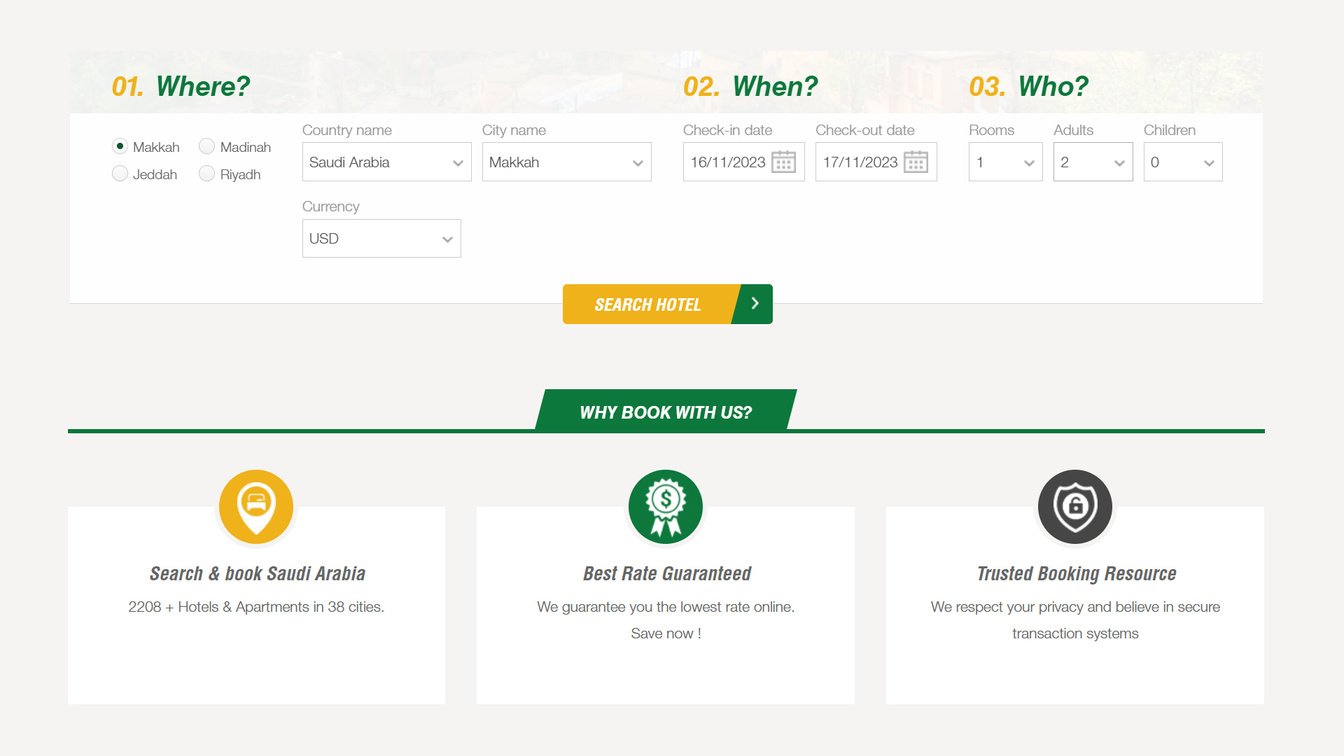This screenshot has height=756, width=1344.
Task: Click the green arrow beside Search Hotel
Action: (755, 304)
